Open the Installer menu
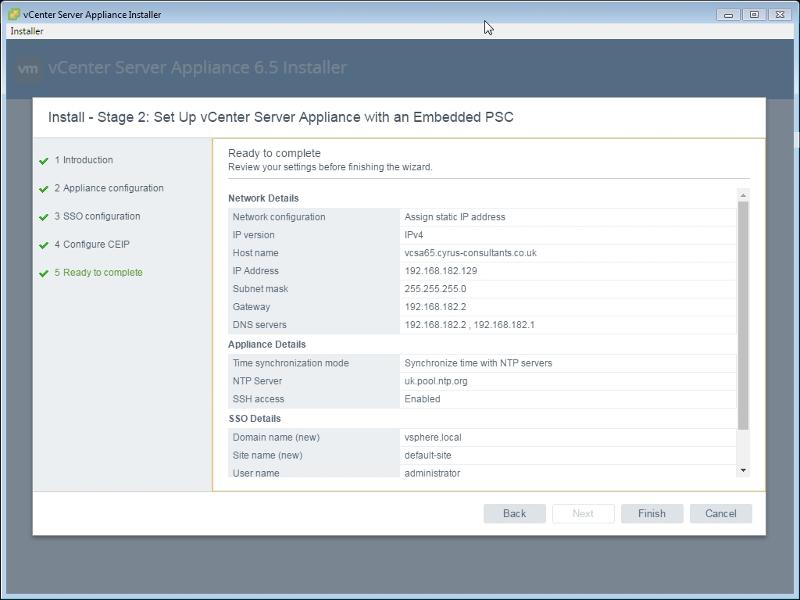800x600 pixels. point(27,31)
